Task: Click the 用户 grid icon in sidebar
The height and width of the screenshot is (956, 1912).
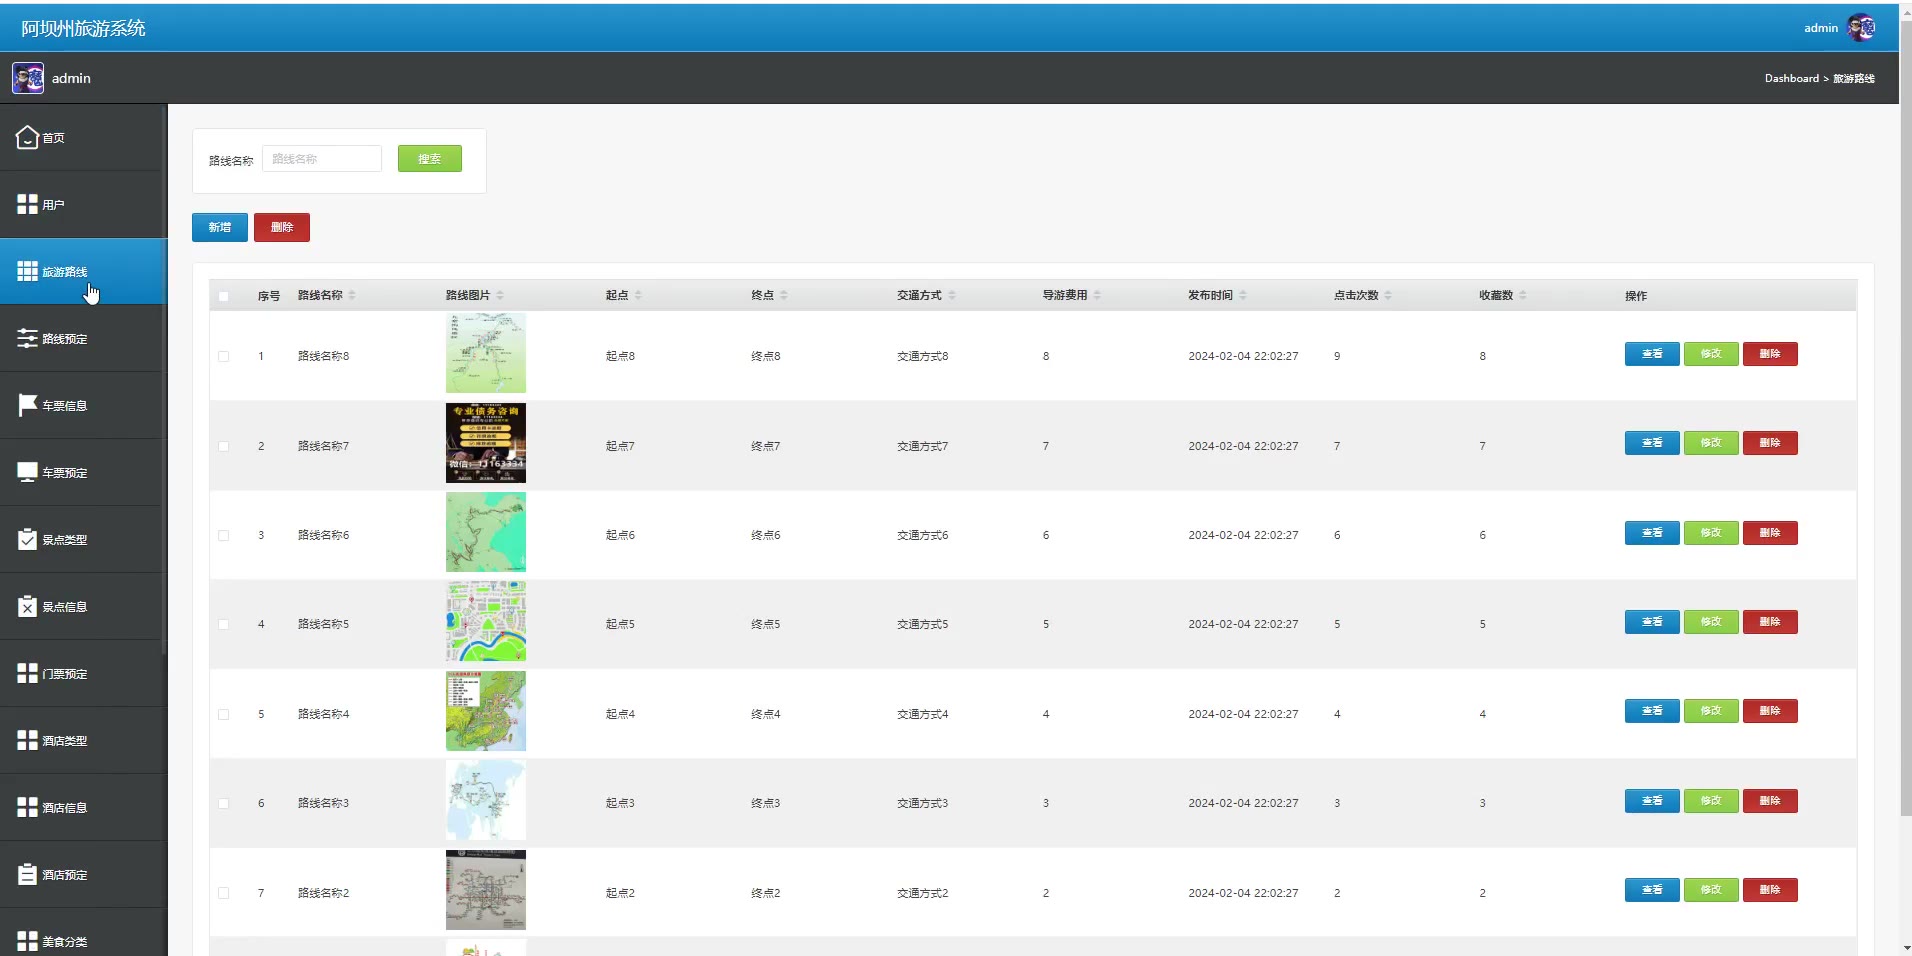Action: coord(27,204)
